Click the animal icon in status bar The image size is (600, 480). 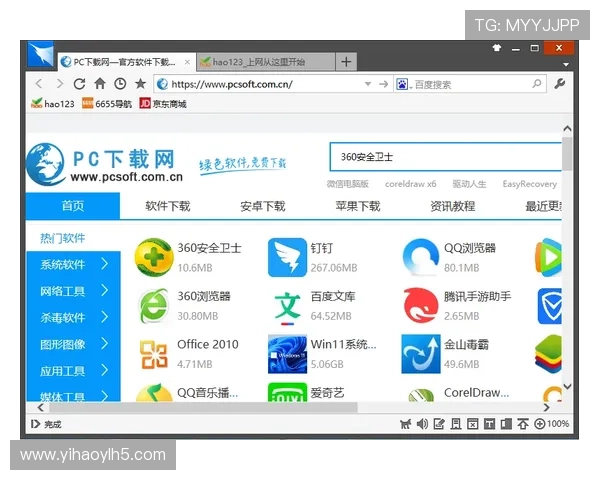click(405, 424)
